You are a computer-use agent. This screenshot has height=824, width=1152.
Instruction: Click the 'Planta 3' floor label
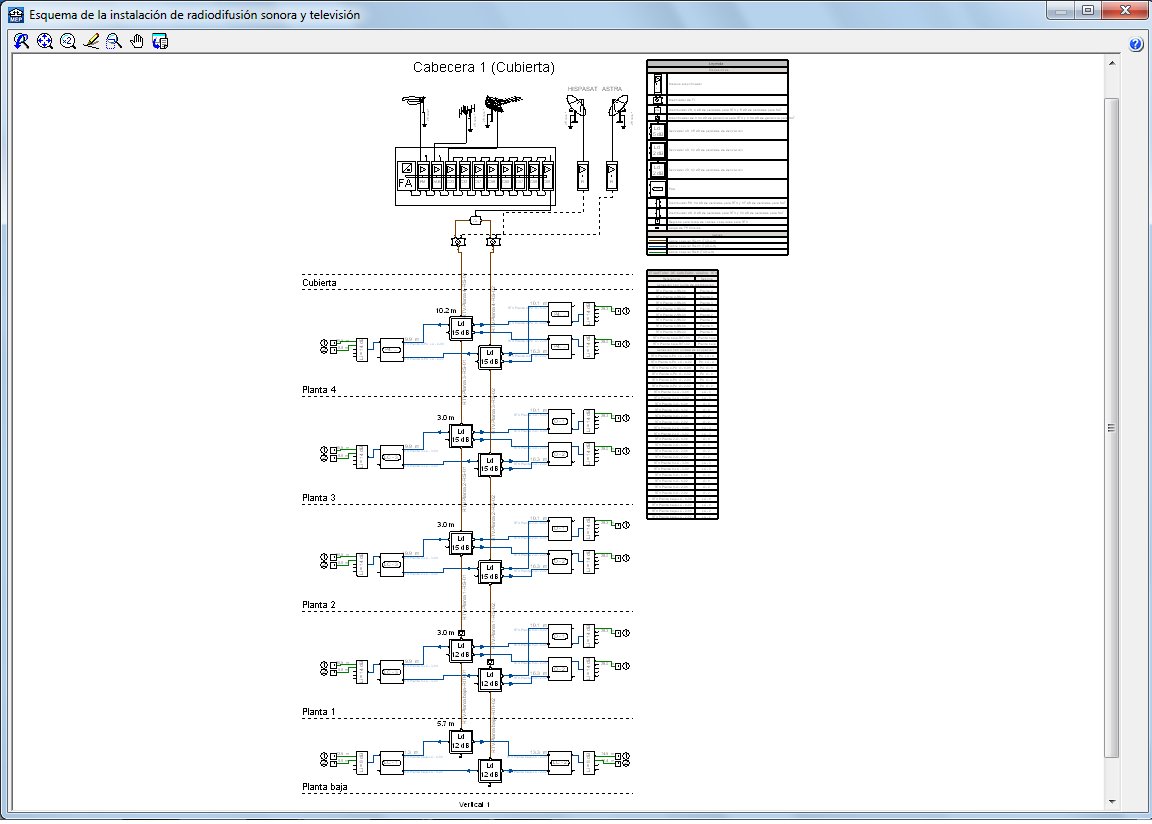coord(319,498)
